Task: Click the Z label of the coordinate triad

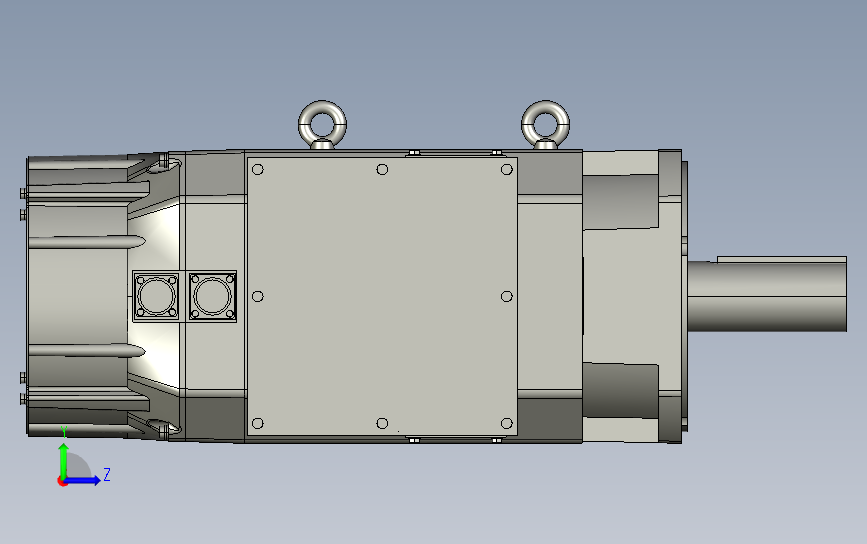Action: pyautogui.click(x=107, y=474)
